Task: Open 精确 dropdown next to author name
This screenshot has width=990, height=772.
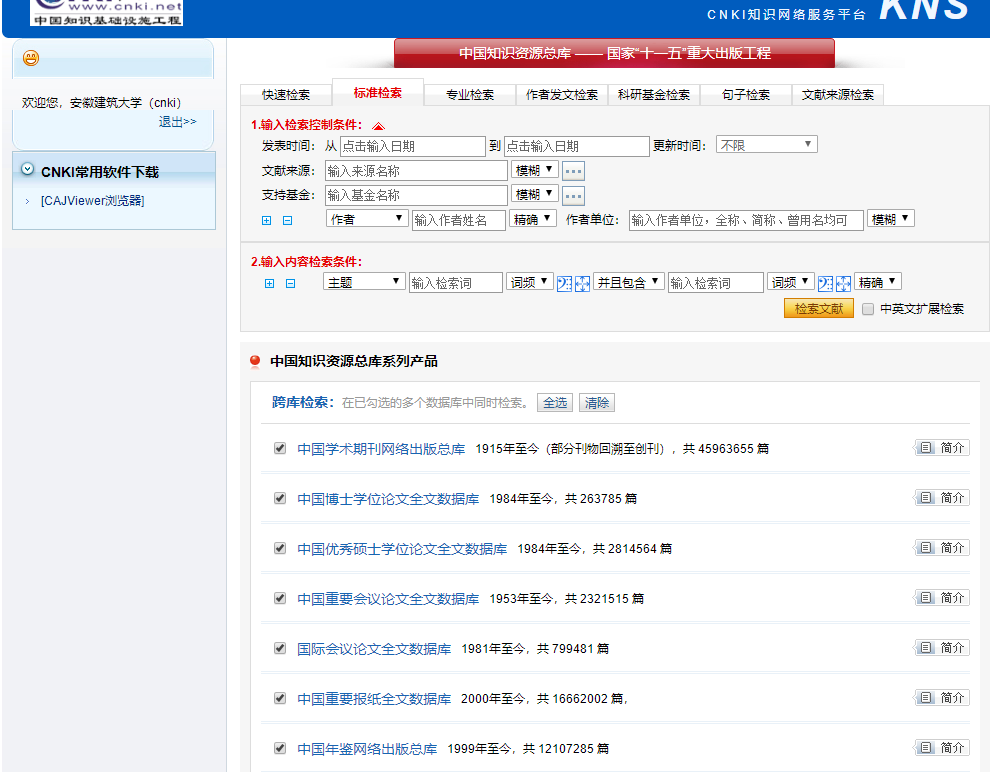Action: click(x=533, y=218)
